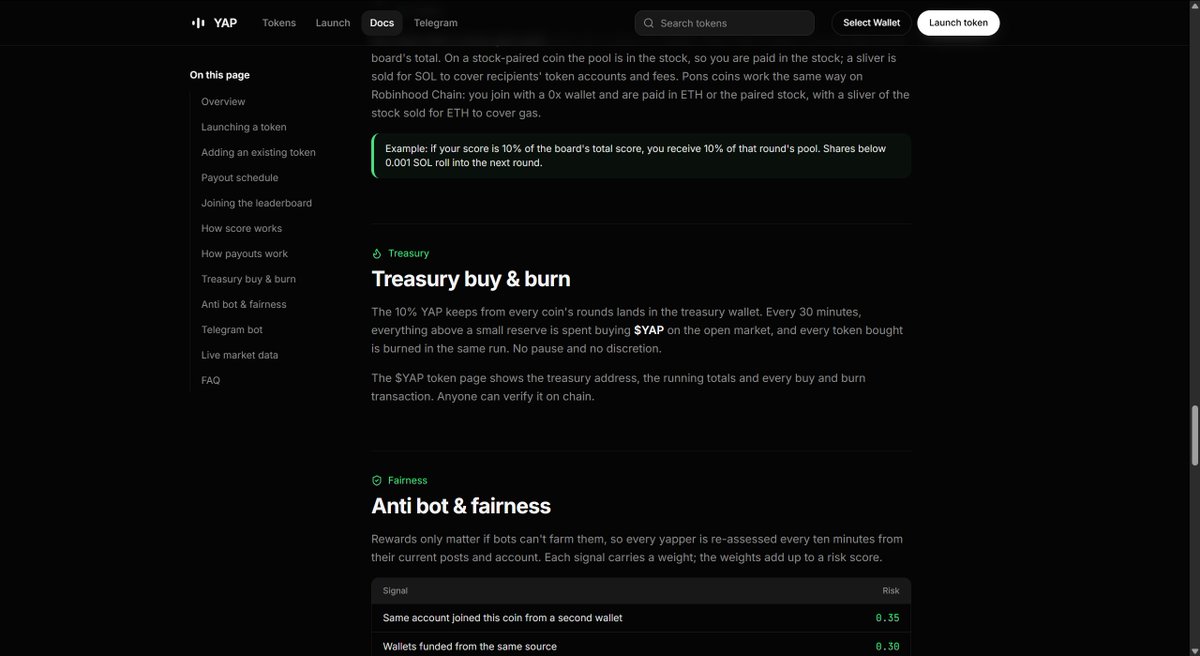Click the Signal column header

(x=395, y=591)
